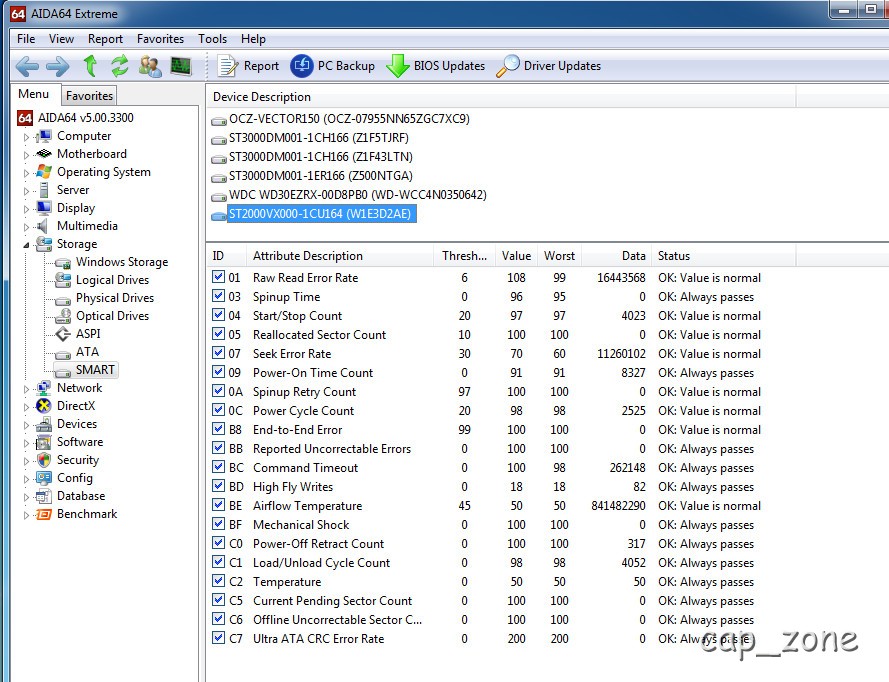
Task: Click the Device Description column header
Action: (x=501, y=97)
